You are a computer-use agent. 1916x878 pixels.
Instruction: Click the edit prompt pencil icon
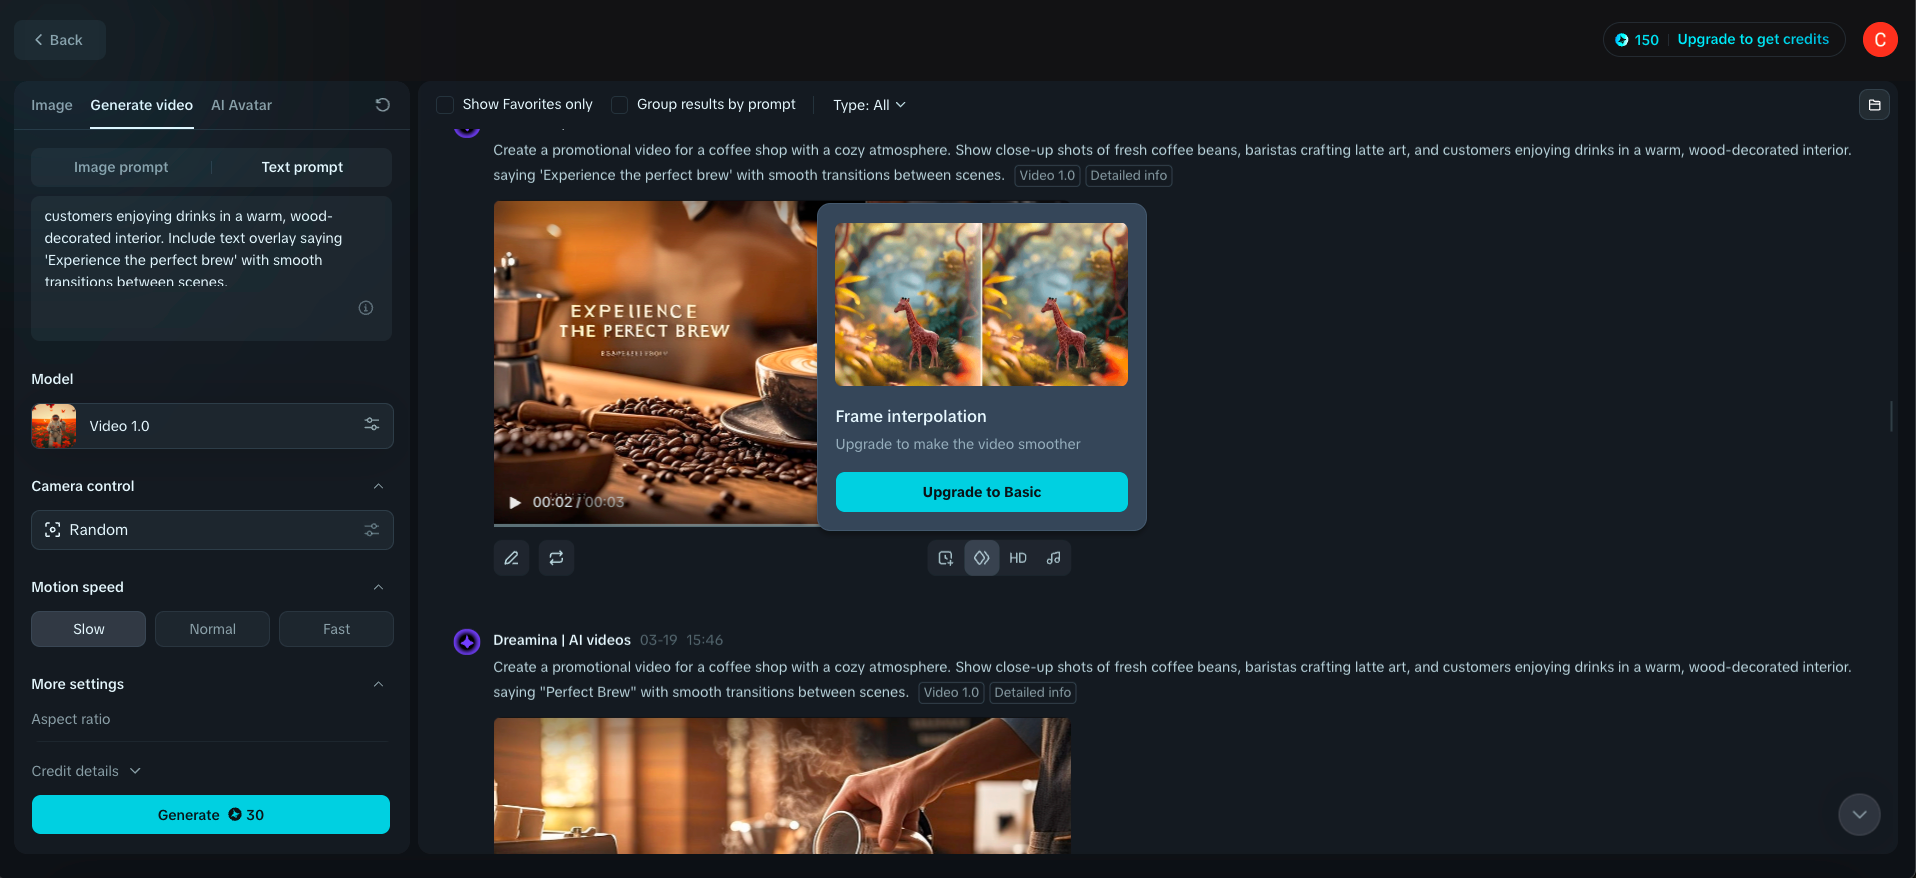pos(511,558)
